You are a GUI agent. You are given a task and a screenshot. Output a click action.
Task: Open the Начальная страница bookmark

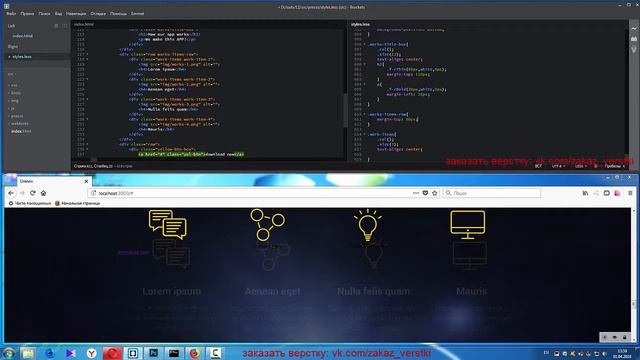point(78,203)
